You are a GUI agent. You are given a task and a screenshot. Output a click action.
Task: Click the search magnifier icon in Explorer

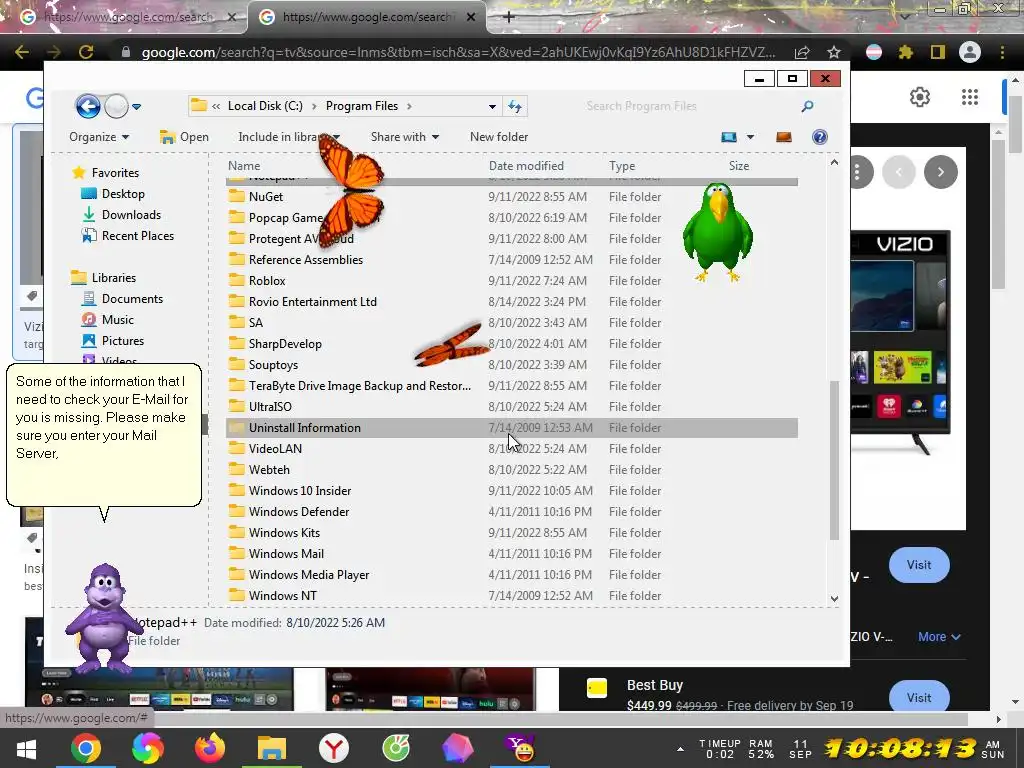click(807, 106)
